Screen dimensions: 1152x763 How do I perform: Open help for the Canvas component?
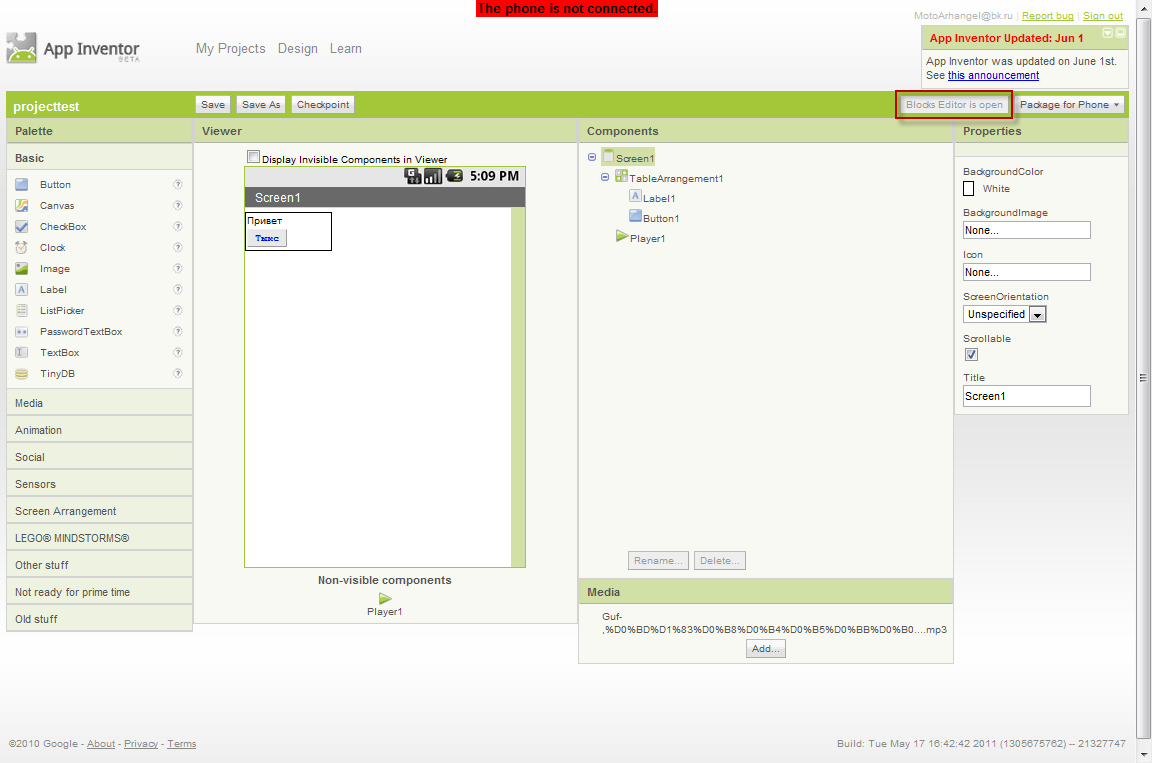click(178, 205)
